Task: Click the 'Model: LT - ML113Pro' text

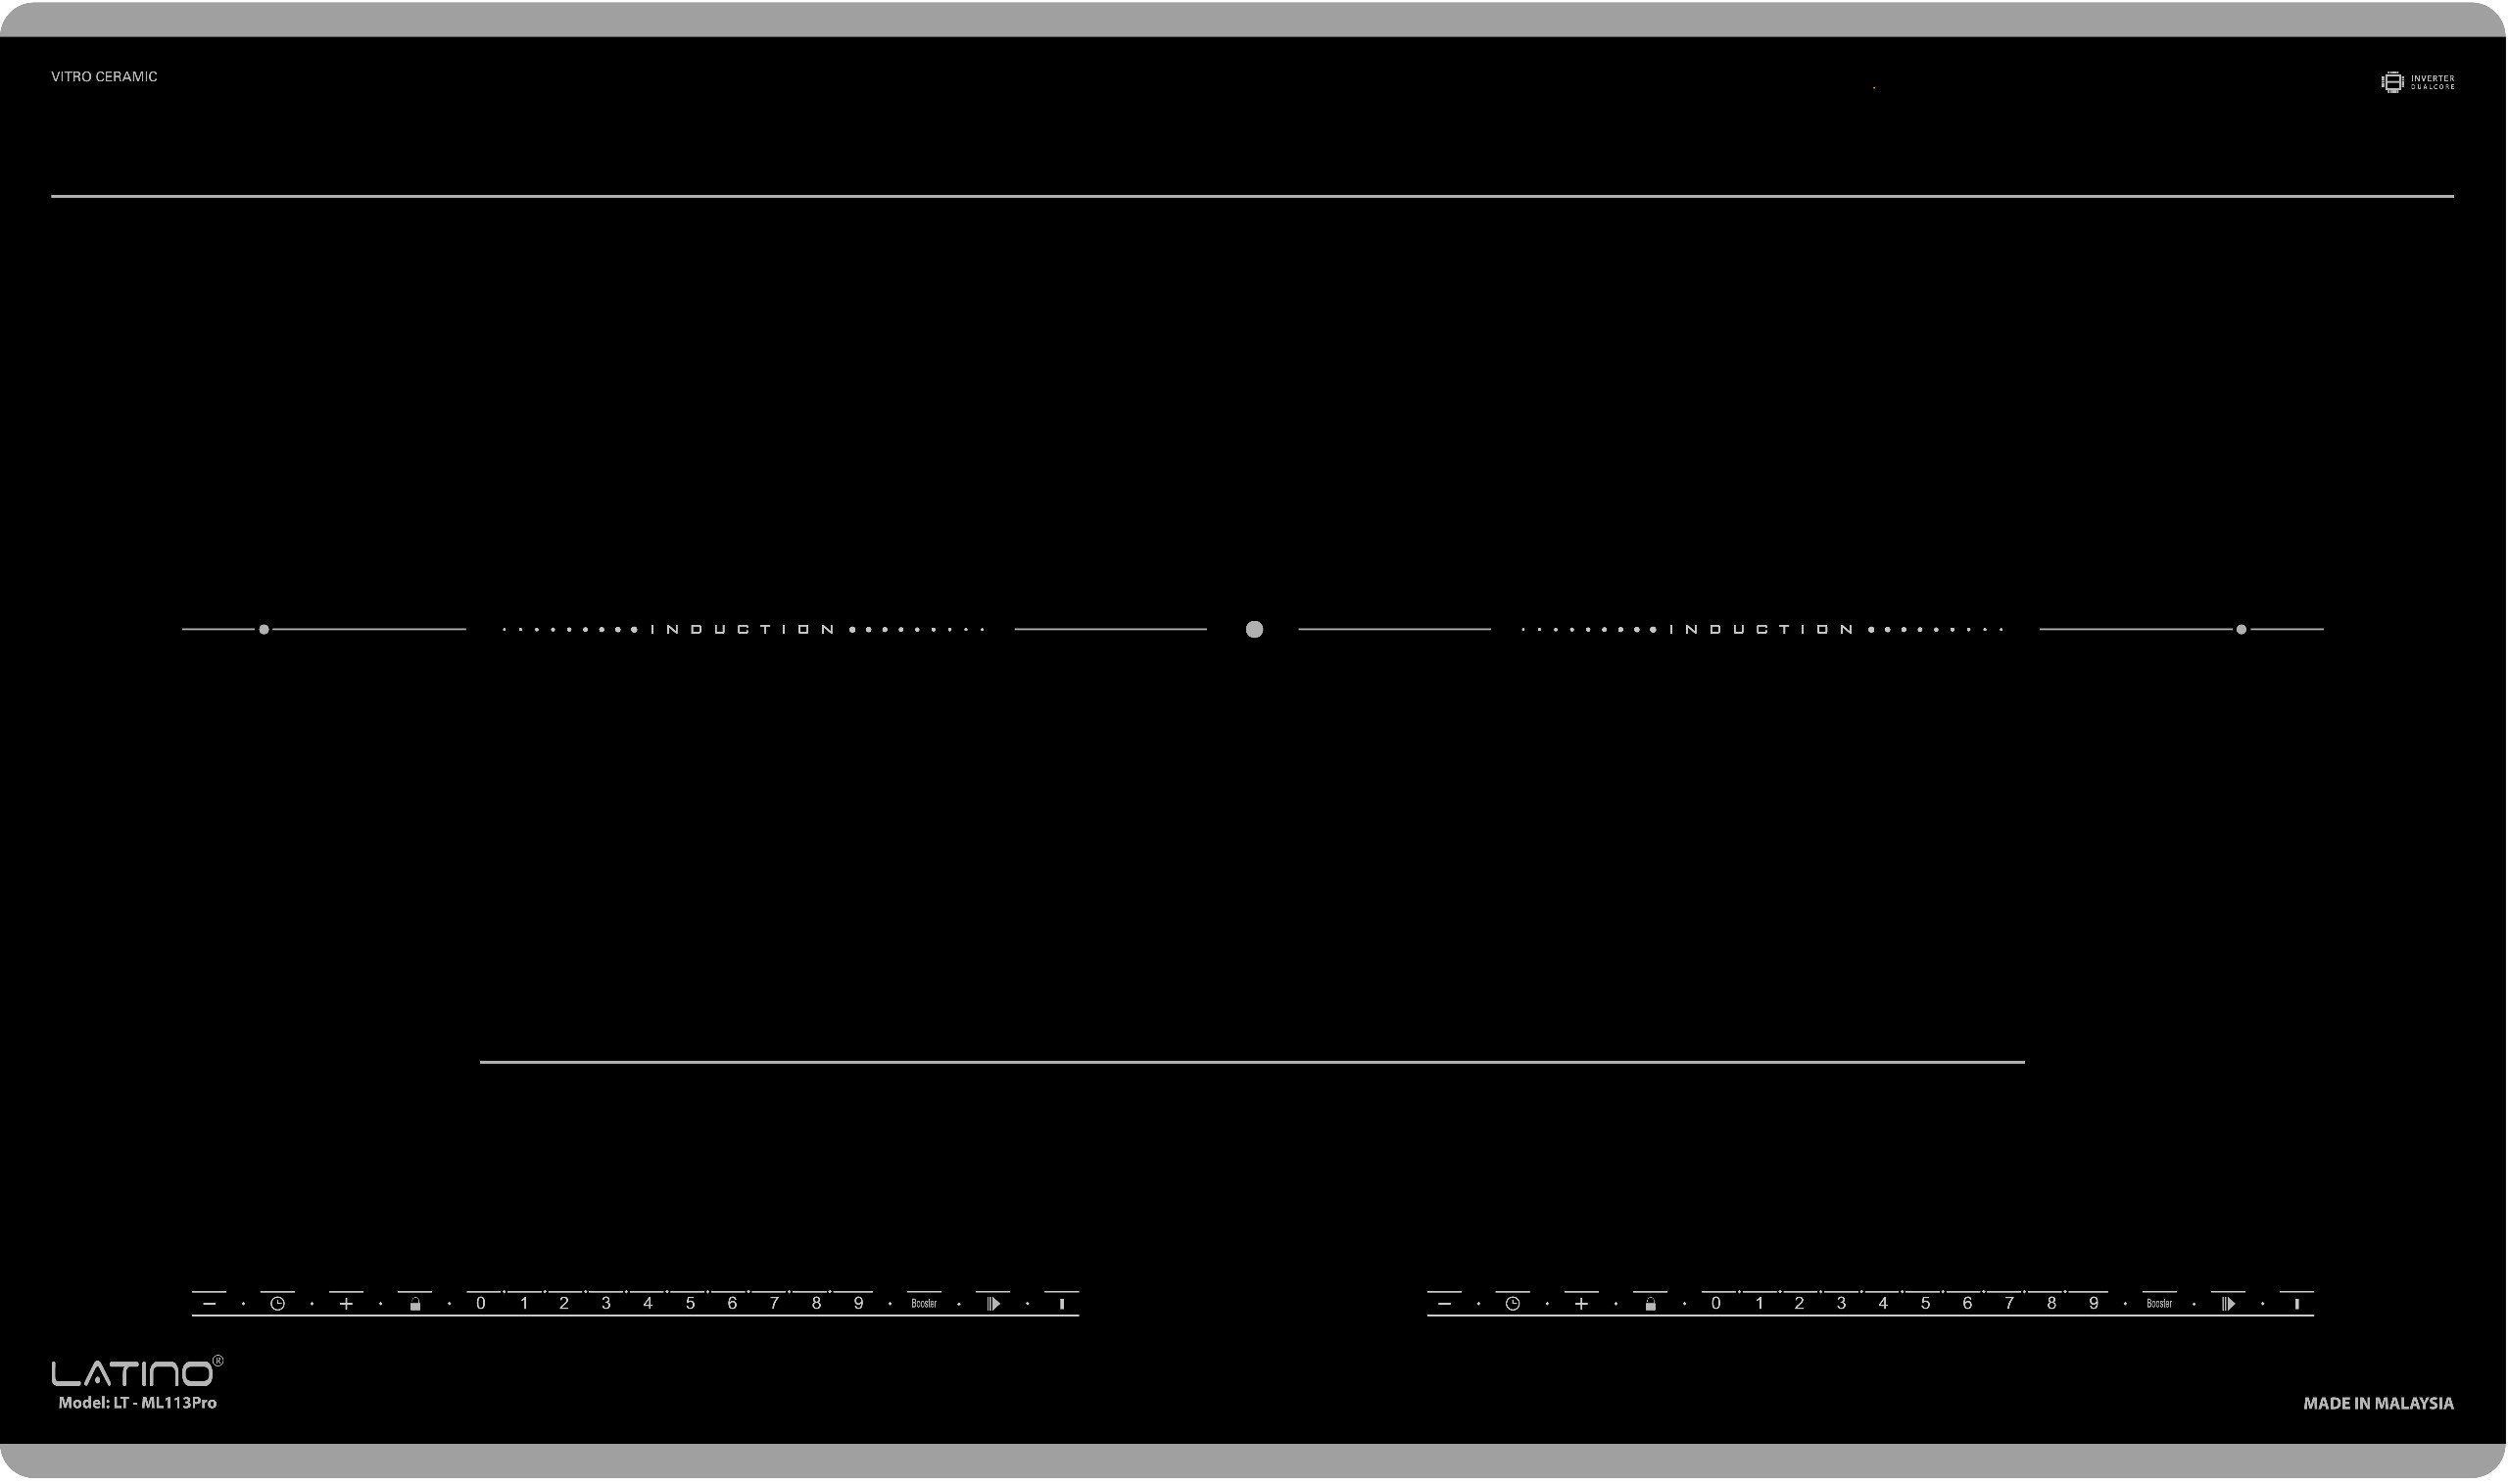Action: [138, 1403]
